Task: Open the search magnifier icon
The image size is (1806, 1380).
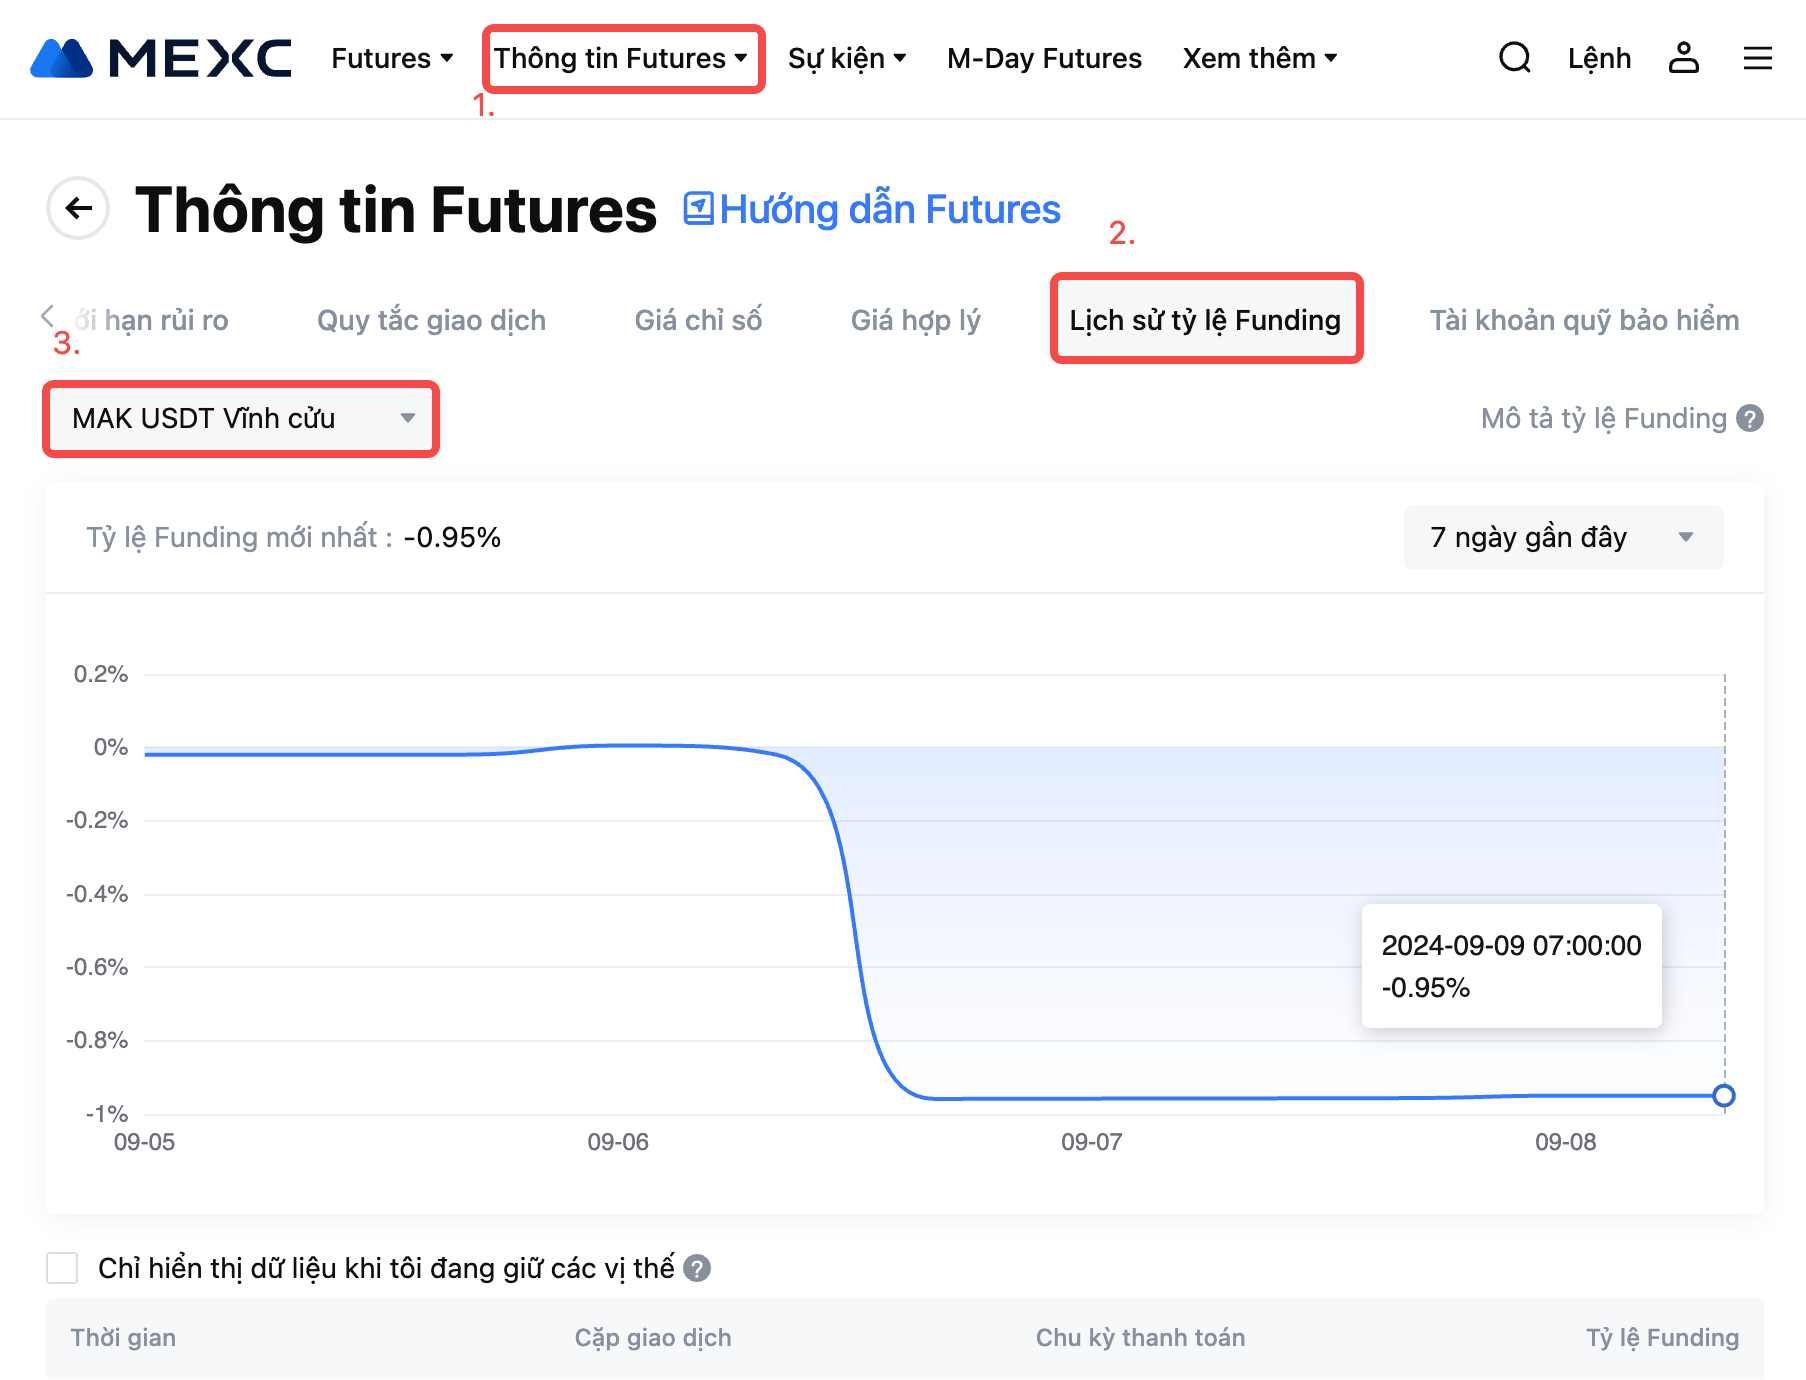Action: [1514, 58]
